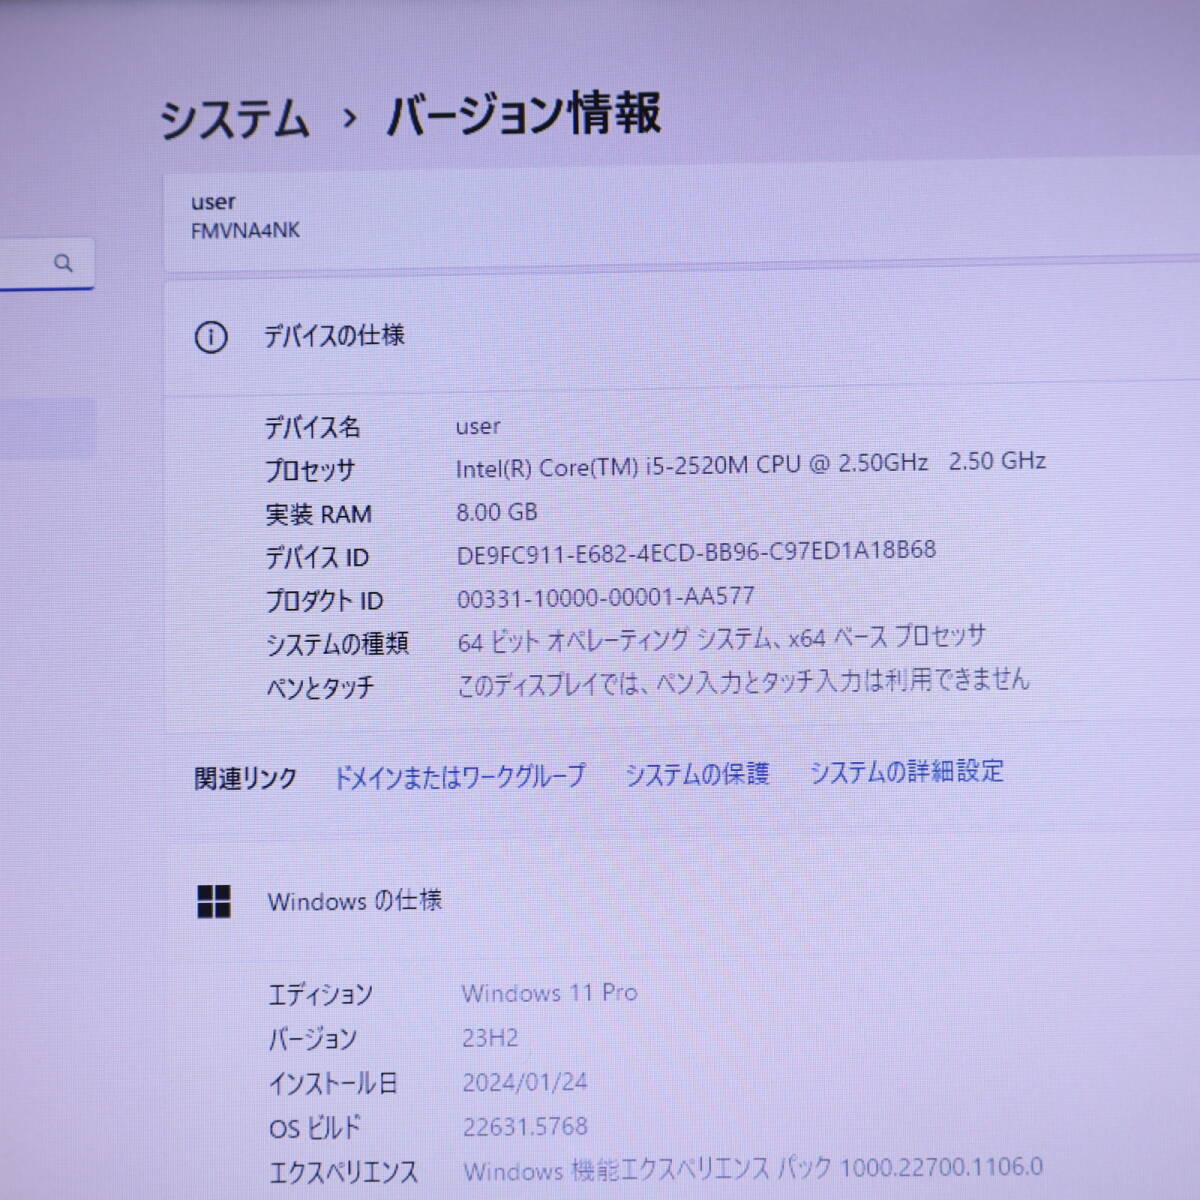Click the バージョン情報 page title

[524, 113]
